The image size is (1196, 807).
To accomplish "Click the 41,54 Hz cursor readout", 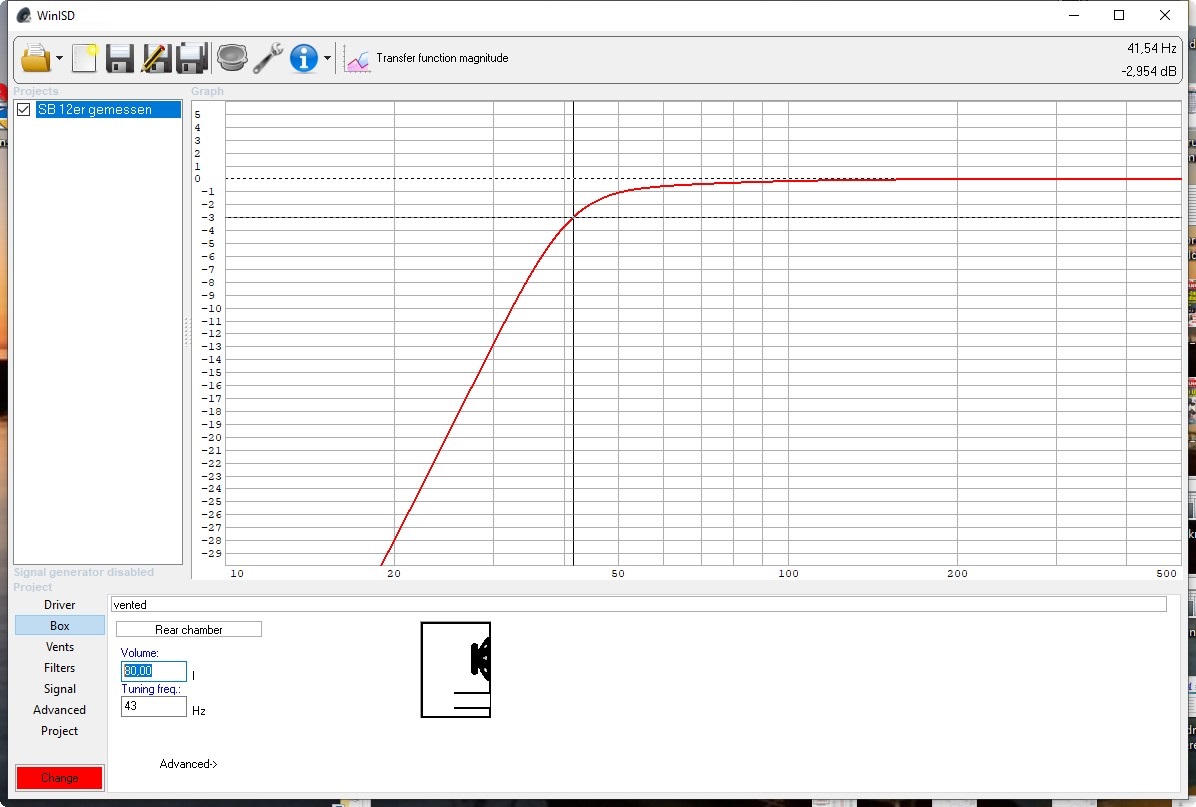I will coord(1152,48).
